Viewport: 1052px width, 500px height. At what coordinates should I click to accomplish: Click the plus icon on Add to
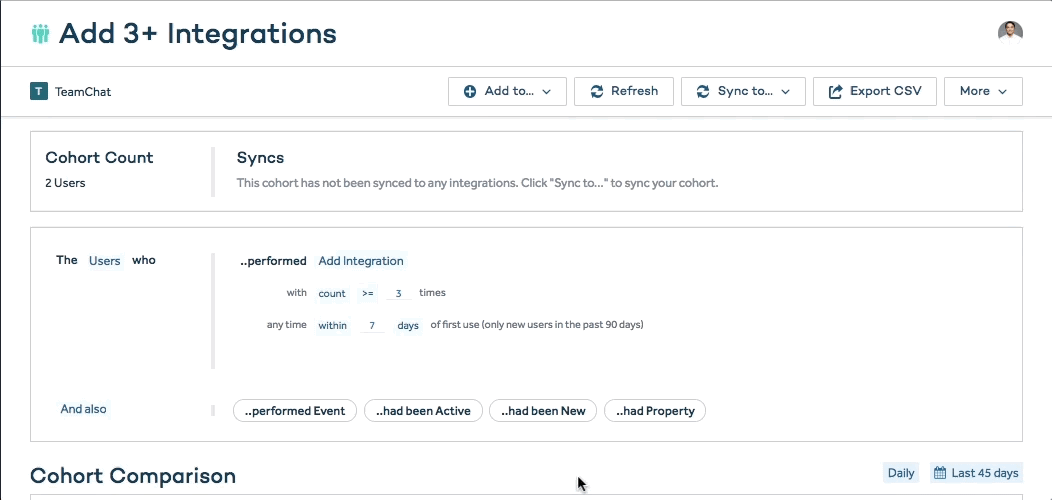tap(470, 91)
